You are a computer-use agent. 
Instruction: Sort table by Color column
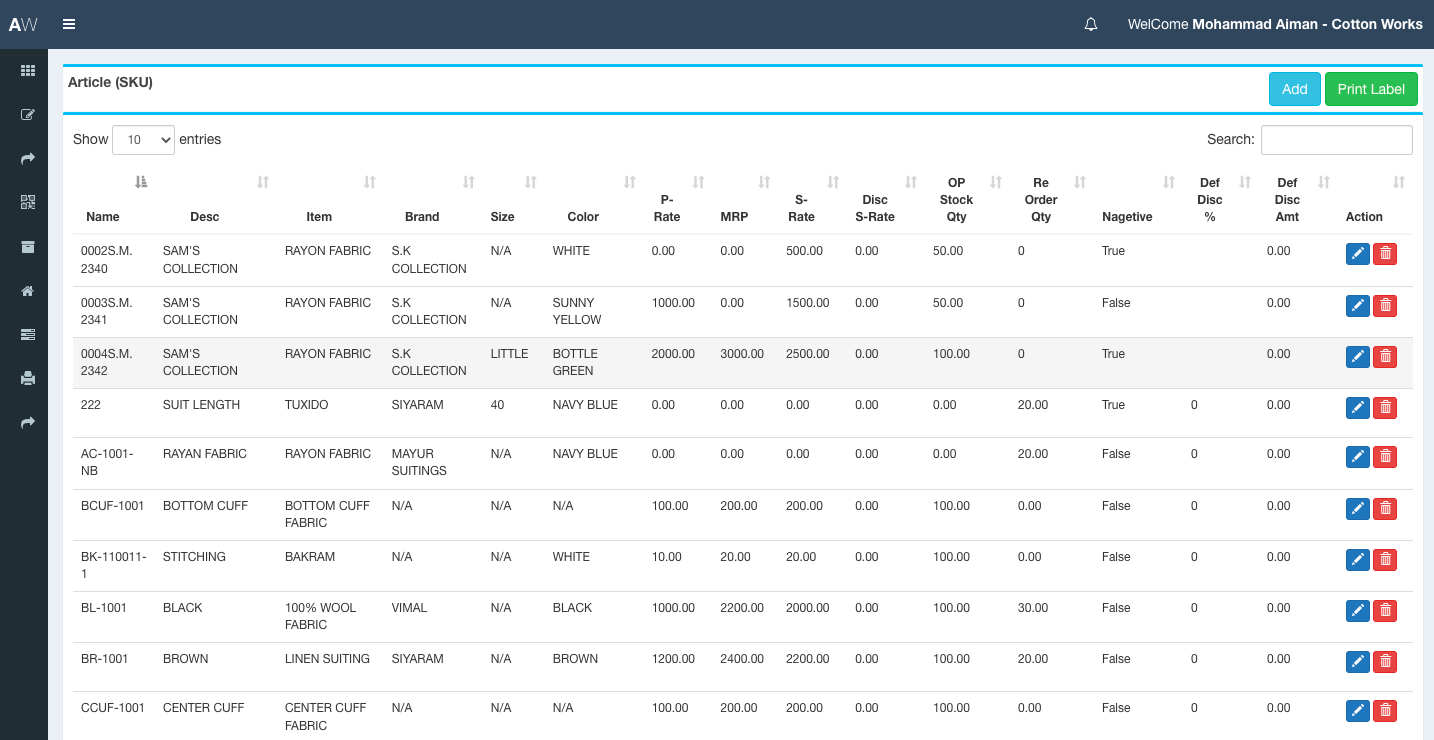[594, 199]
